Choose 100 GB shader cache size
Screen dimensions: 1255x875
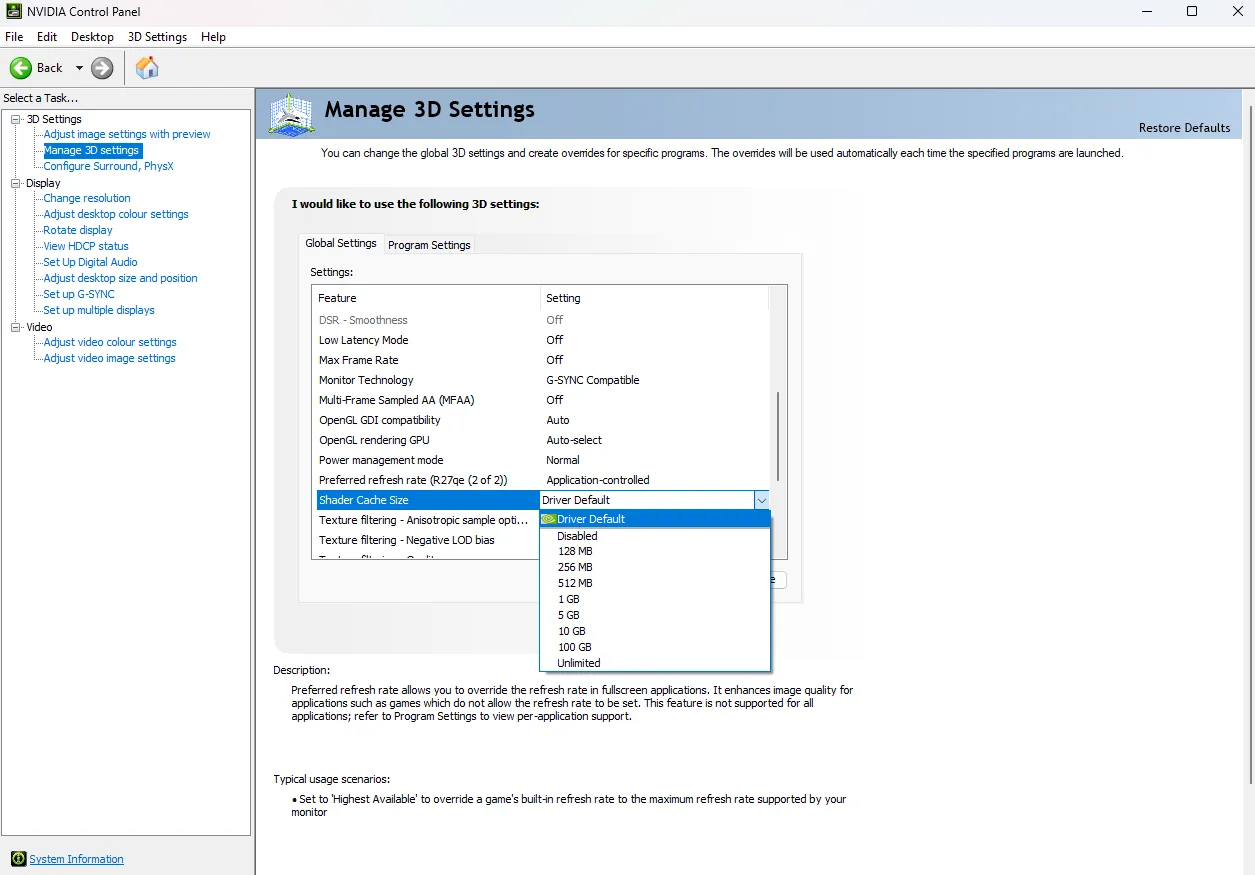click(655, 647)
